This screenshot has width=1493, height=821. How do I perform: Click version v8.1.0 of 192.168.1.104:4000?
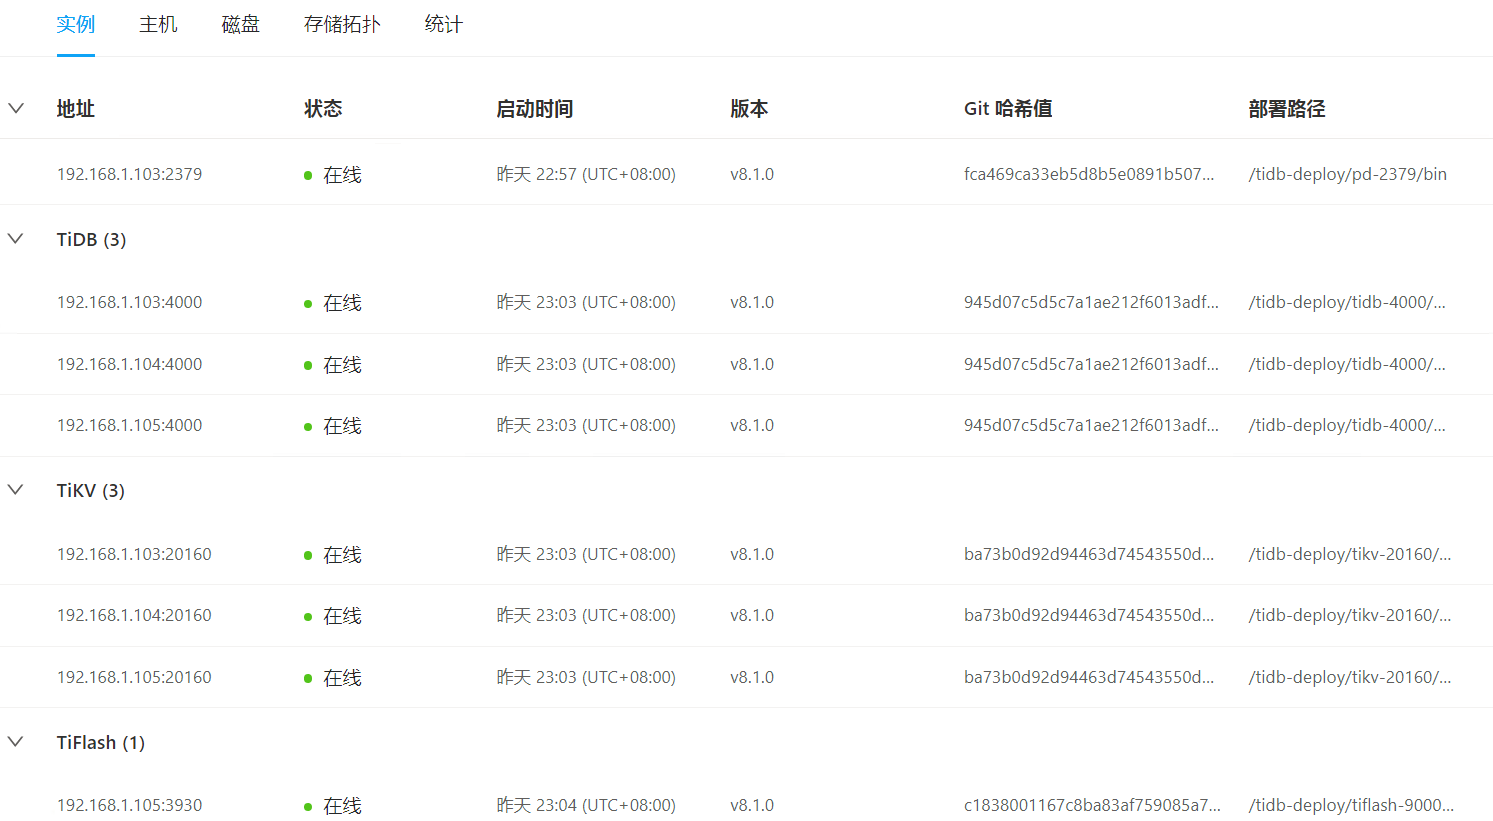coord(752,364)
